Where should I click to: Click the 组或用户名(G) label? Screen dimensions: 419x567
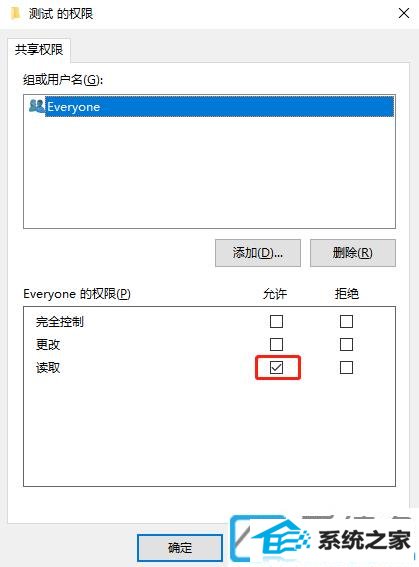pyautogui.click(x=63, y=79)
